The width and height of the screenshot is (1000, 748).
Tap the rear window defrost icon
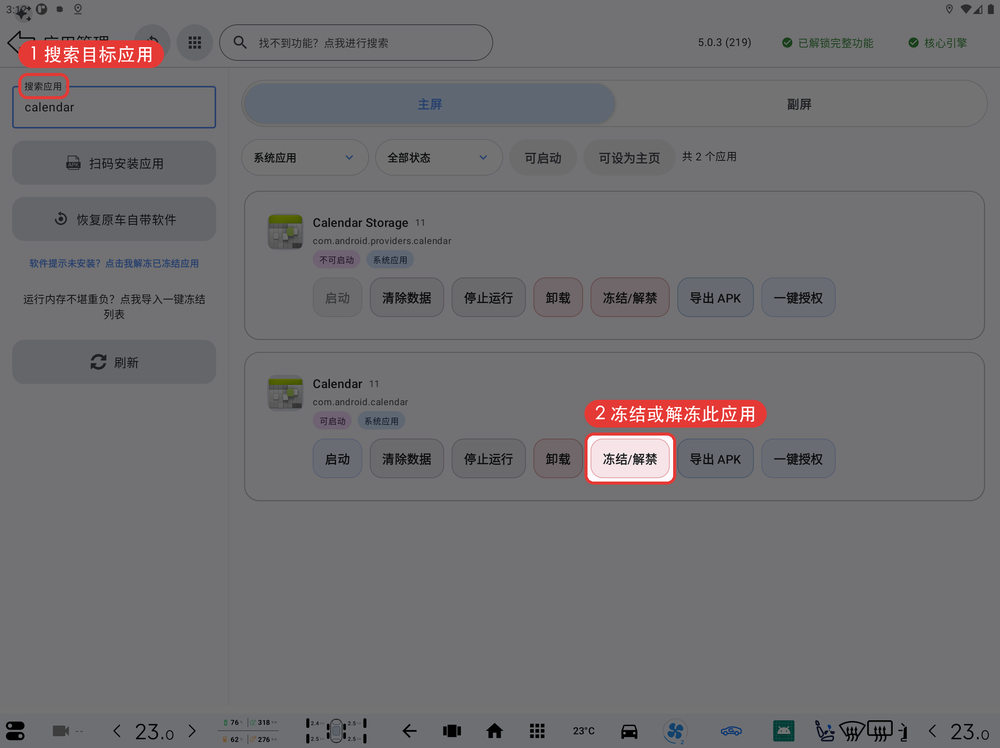point(879,731)
